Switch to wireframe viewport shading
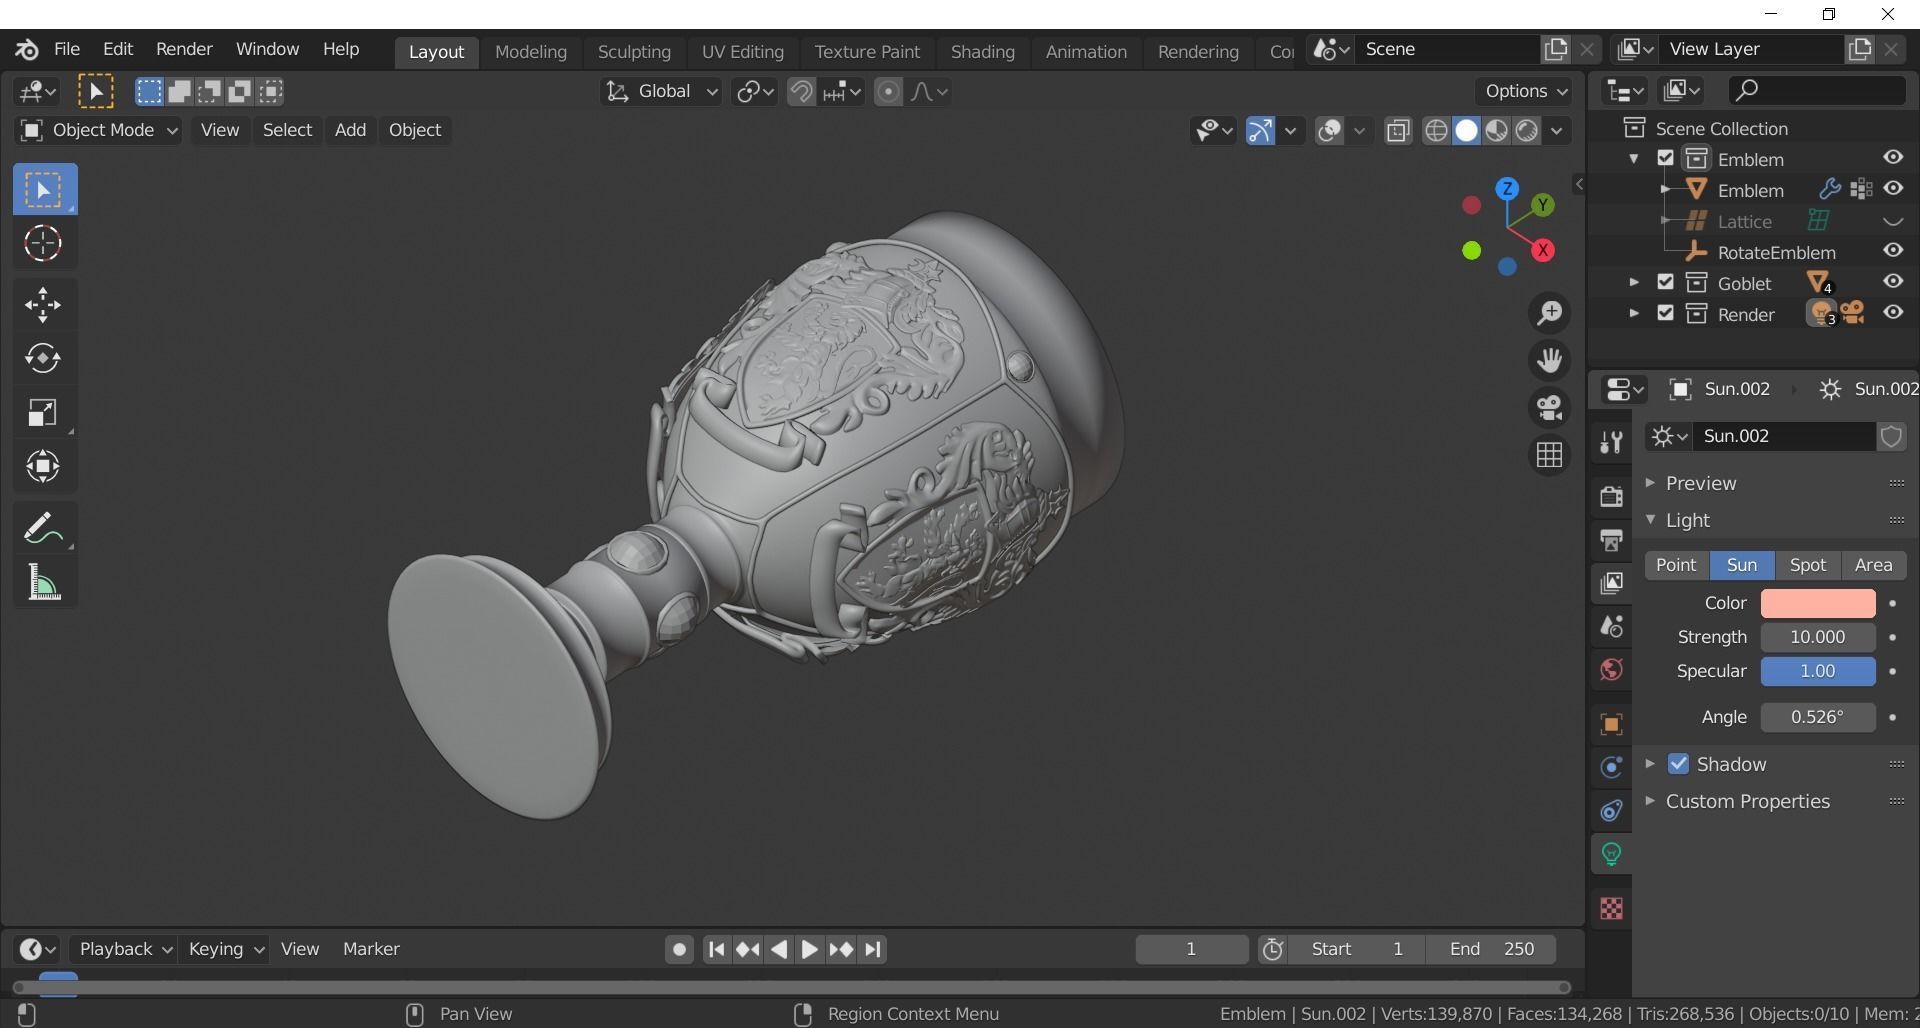Image resolution: width=1920 pixels, height=1028 pixels. tap(1436, 131)
